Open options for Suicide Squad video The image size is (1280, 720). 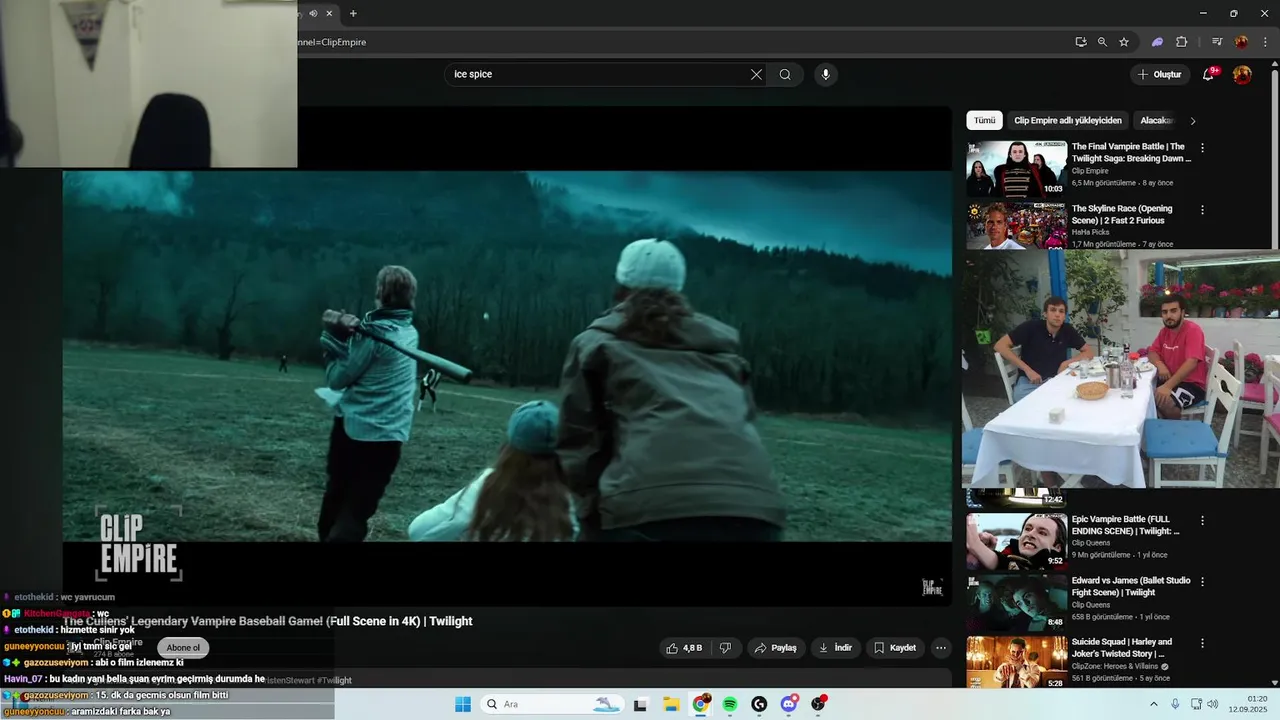[1202, 643]
